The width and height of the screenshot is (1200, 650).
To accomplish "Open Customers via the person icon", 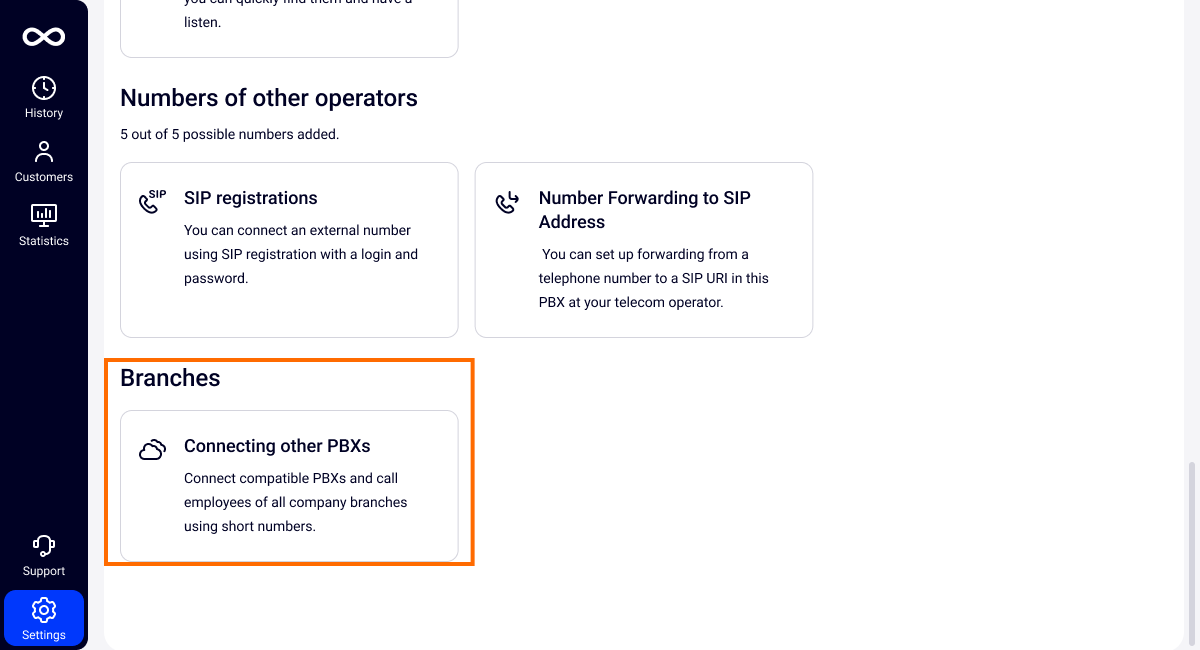I will pos(44,152).
